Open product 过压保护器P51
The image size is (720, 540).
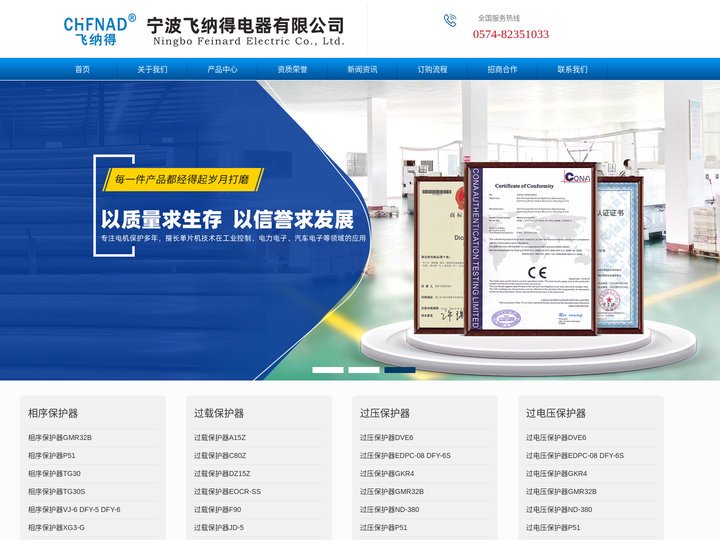click(x=383, y=528)
